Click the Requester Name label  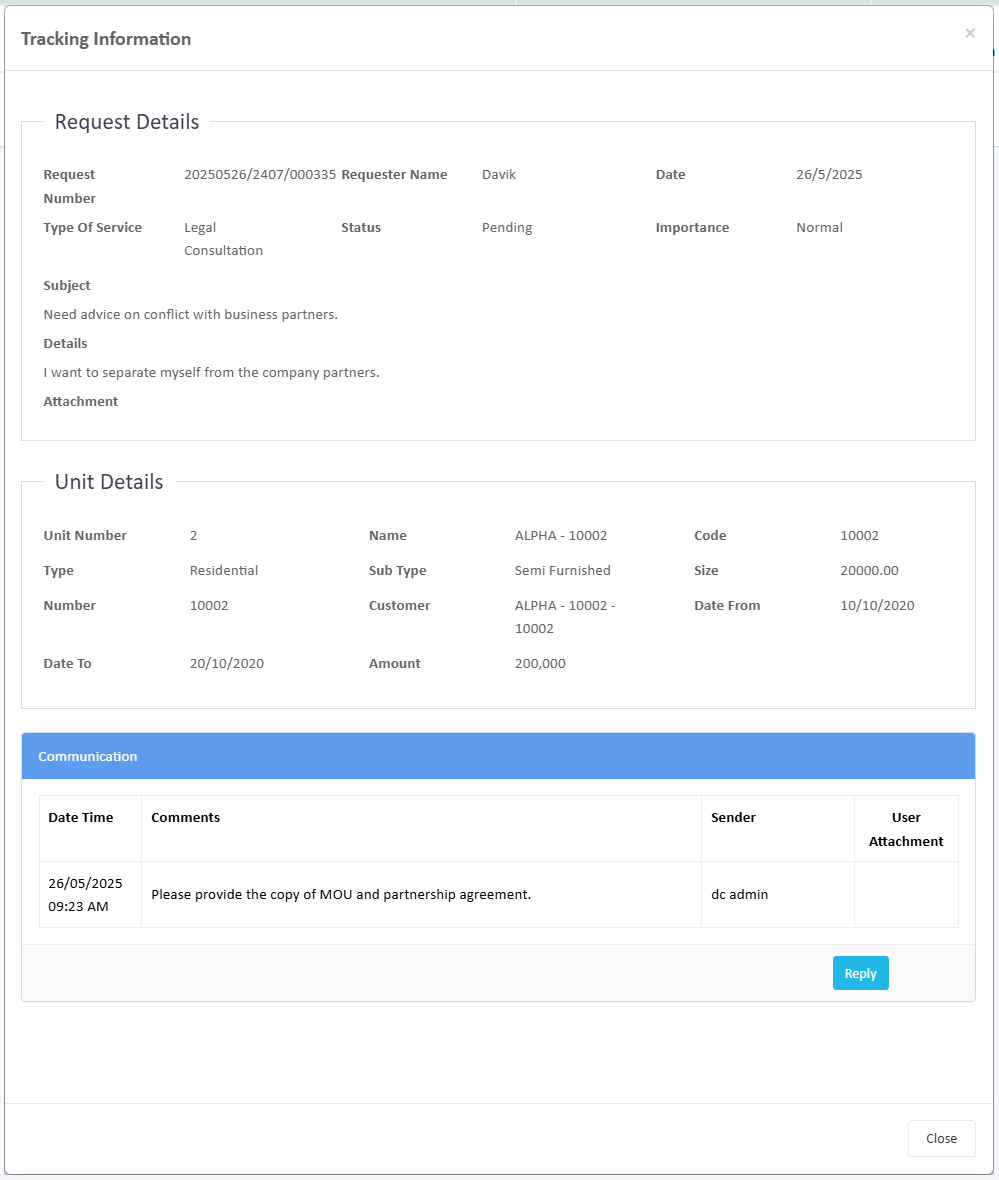coord(394,175)
